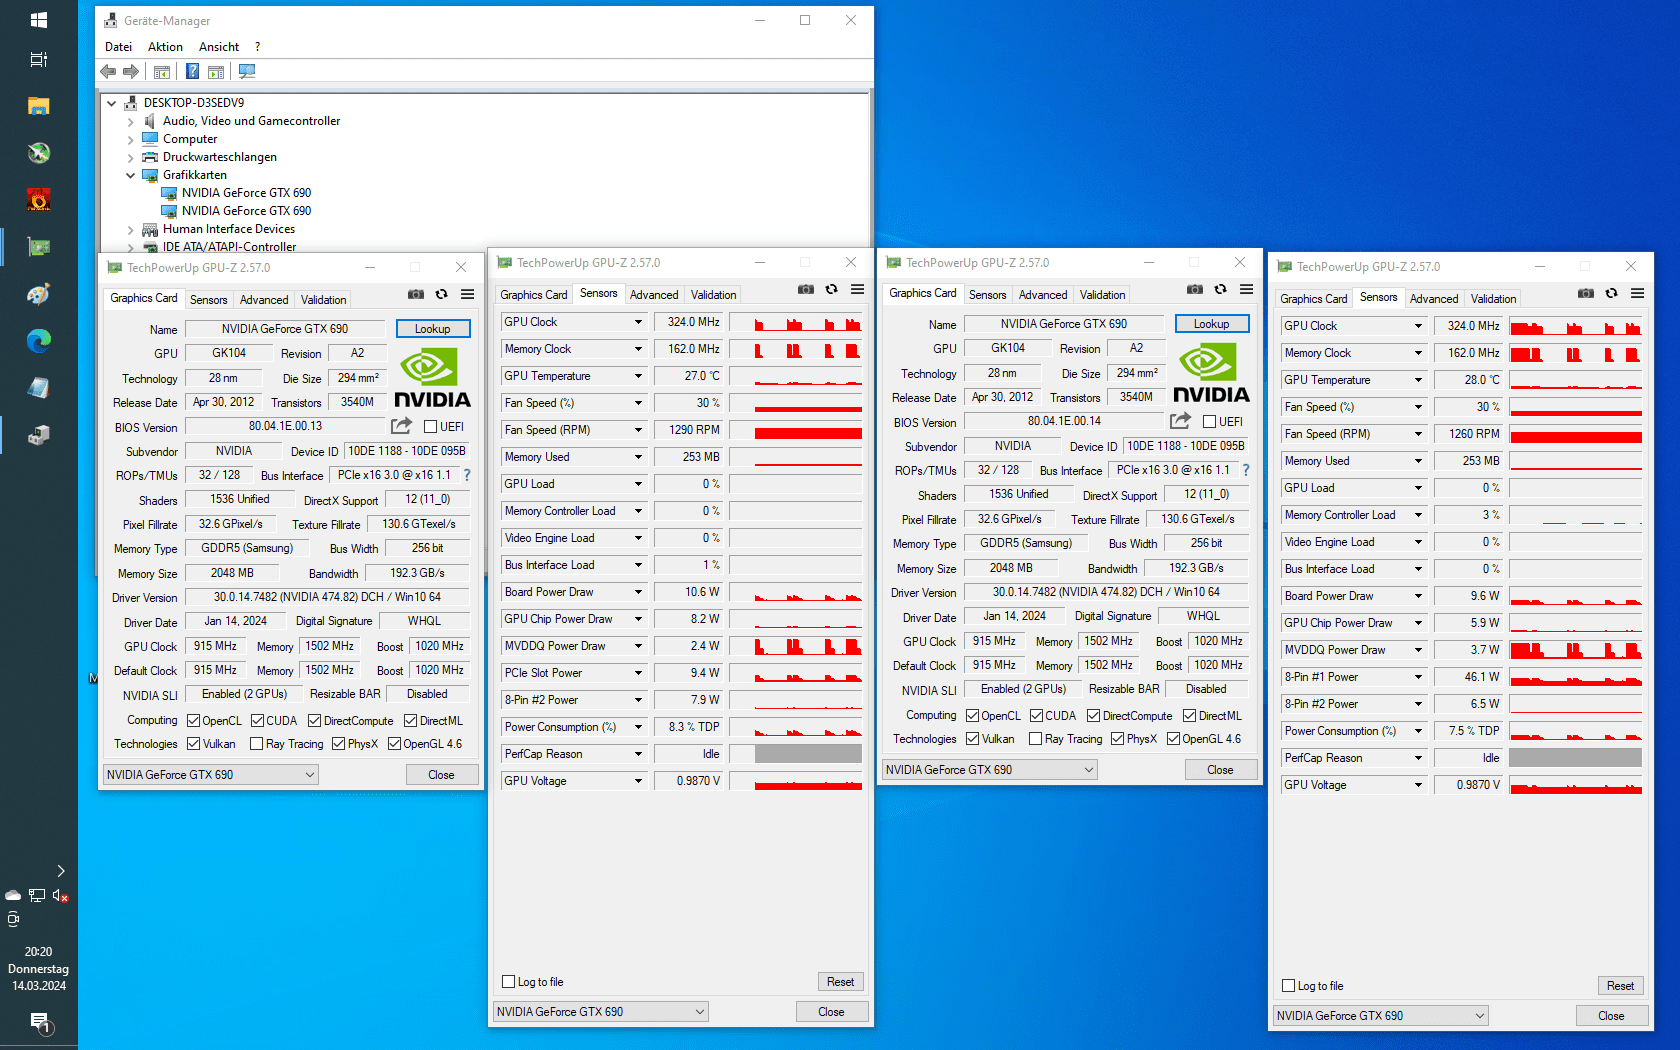Open 8-Pin #1 Power sensor dropdown arrow
Image resolution: width=1680 pixels, height=1050 pixels.
click(x=1418, y=677)
